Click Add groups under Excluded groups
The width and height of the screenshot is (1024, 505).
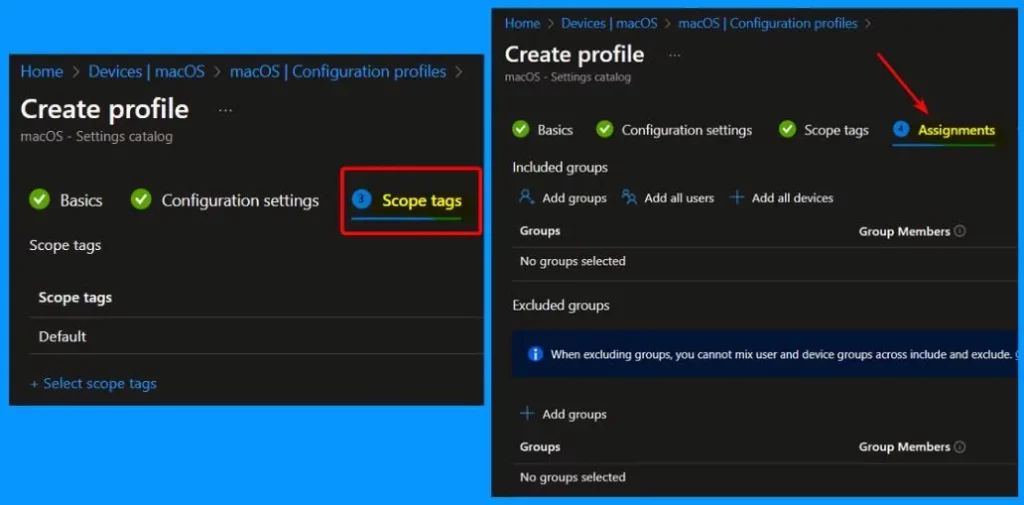563,414
